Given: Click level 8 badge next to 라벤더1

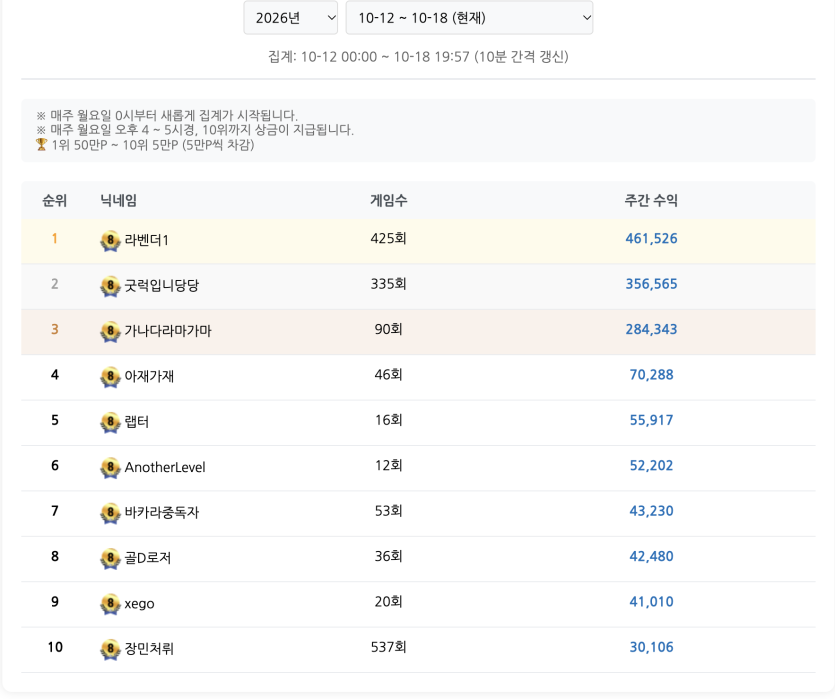Looking at the screenshot, I should coord(110,241).
